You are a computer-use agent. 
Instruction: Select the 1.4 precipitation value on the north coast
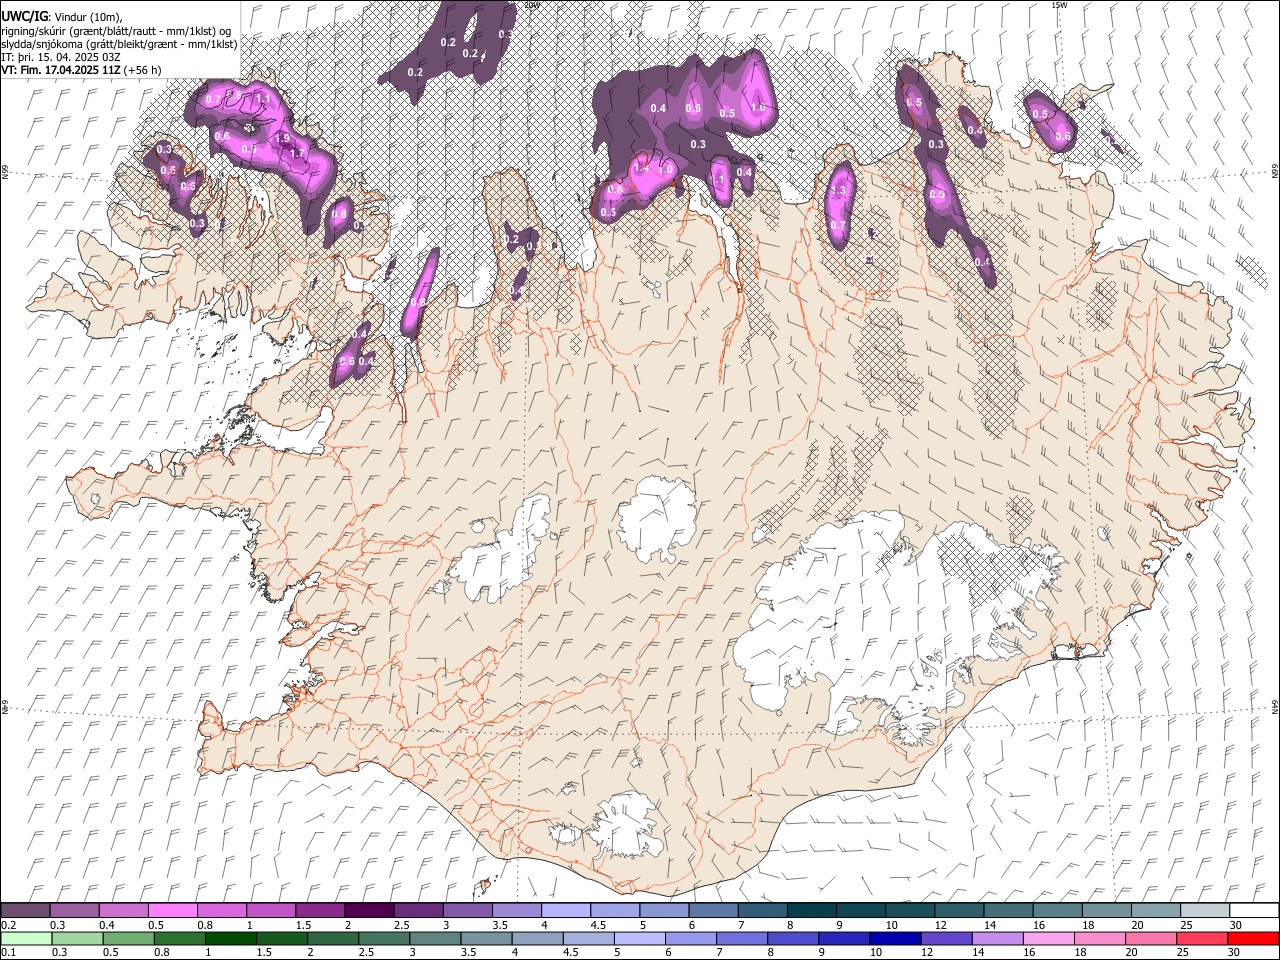[641, 169]
